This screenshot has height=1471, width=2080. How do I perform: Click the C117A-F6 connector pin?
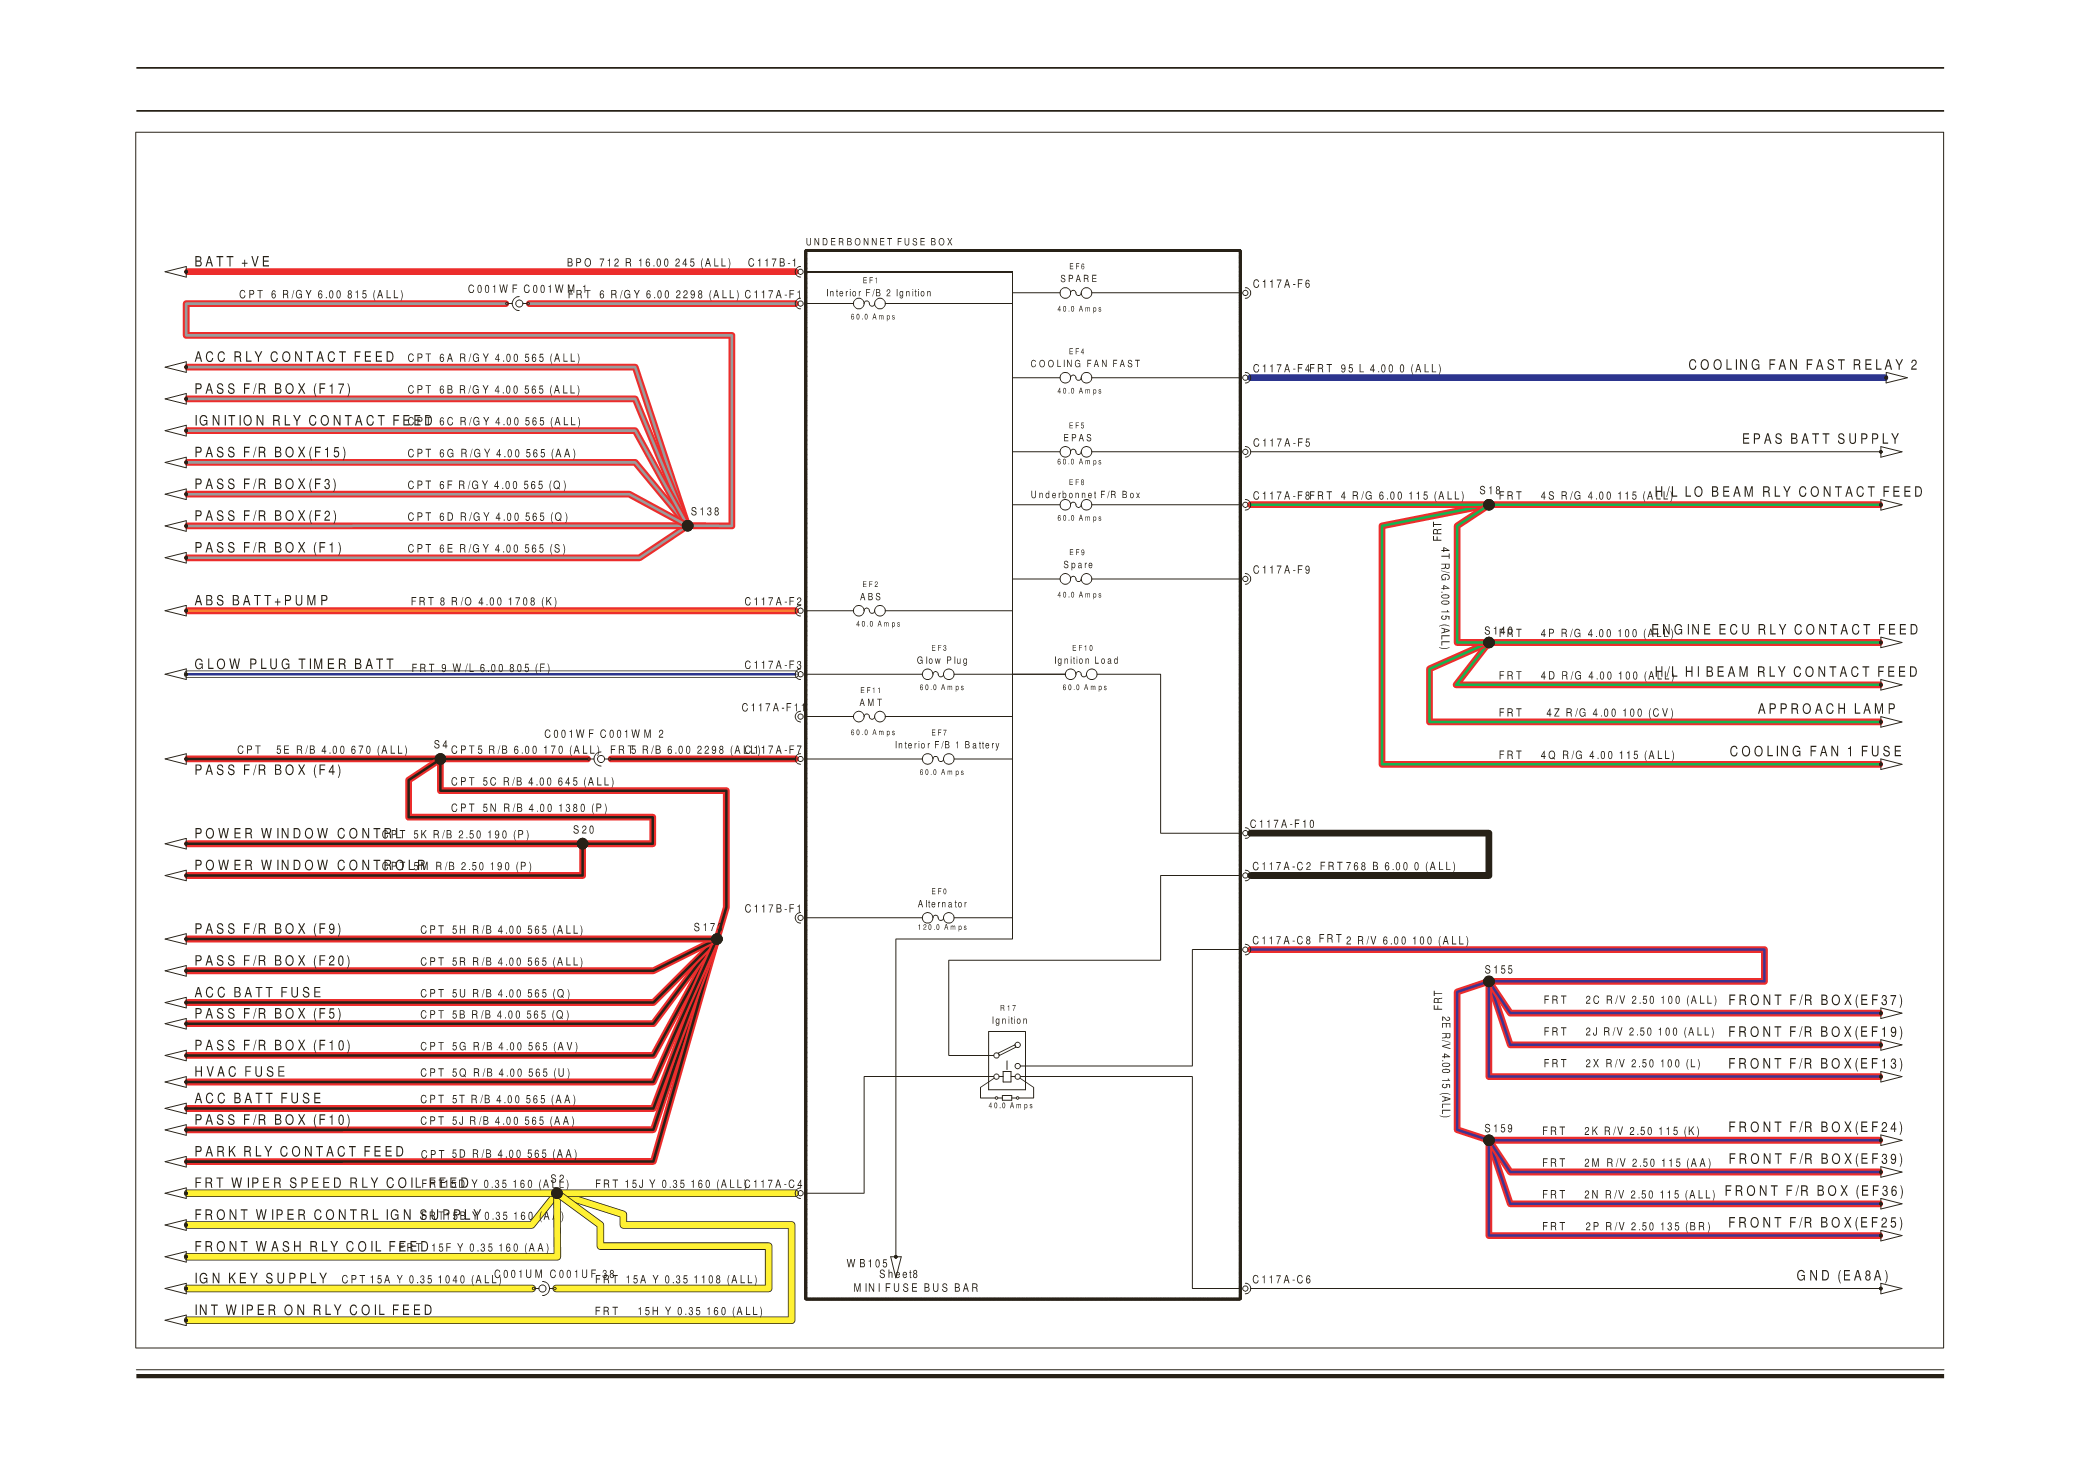click(x=1246, y=293)
